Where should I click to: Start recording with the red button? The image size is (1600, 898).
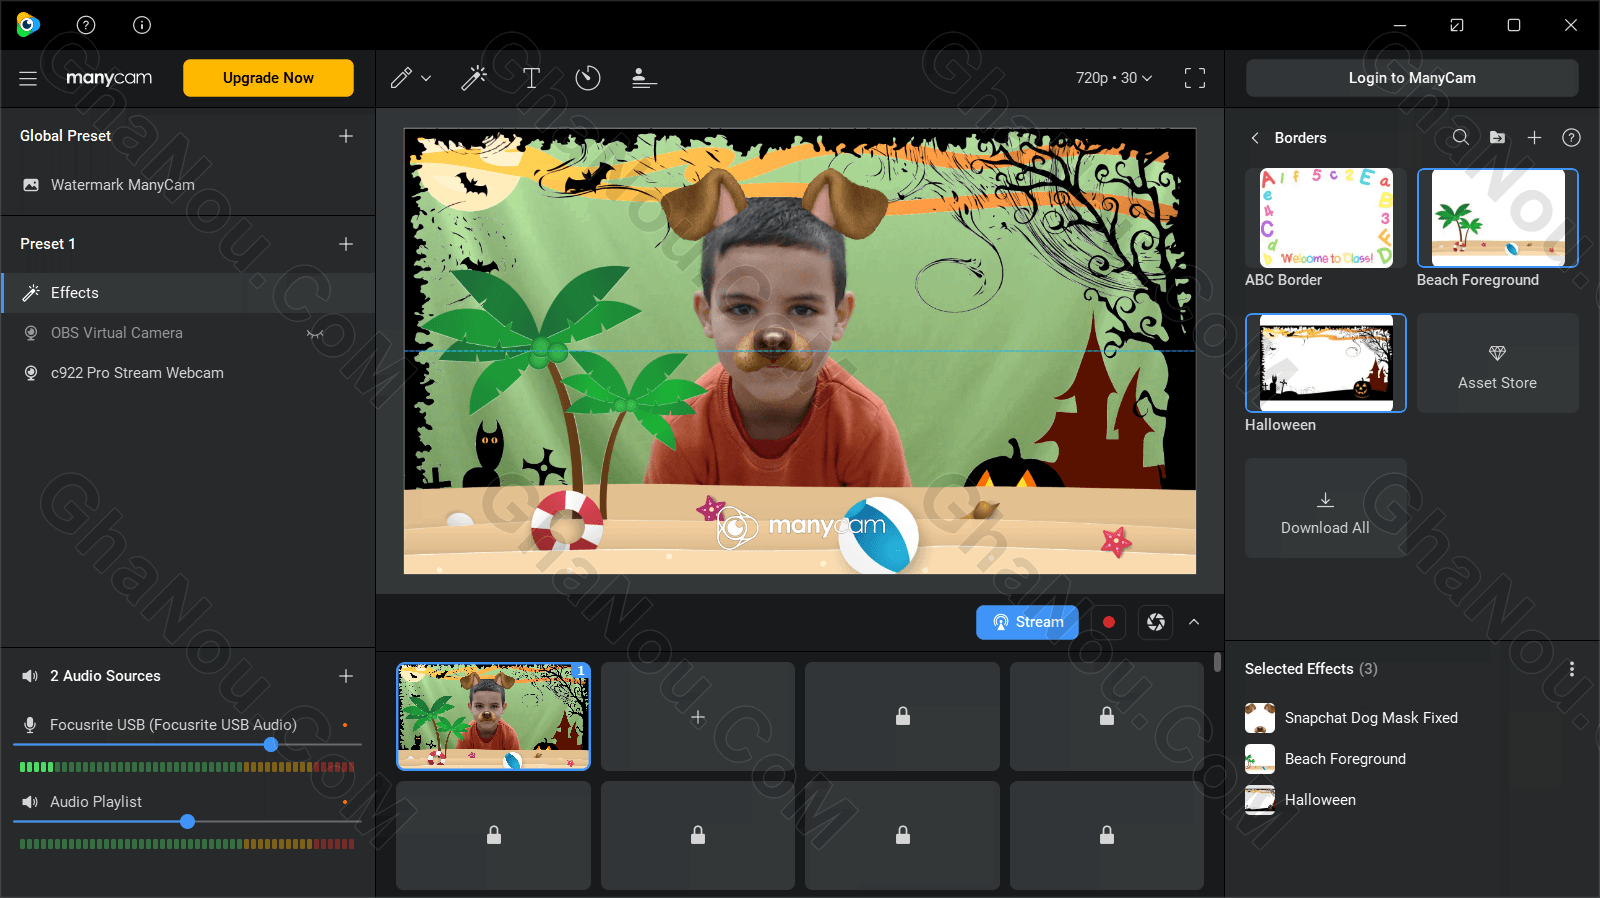coord(1108,622)
